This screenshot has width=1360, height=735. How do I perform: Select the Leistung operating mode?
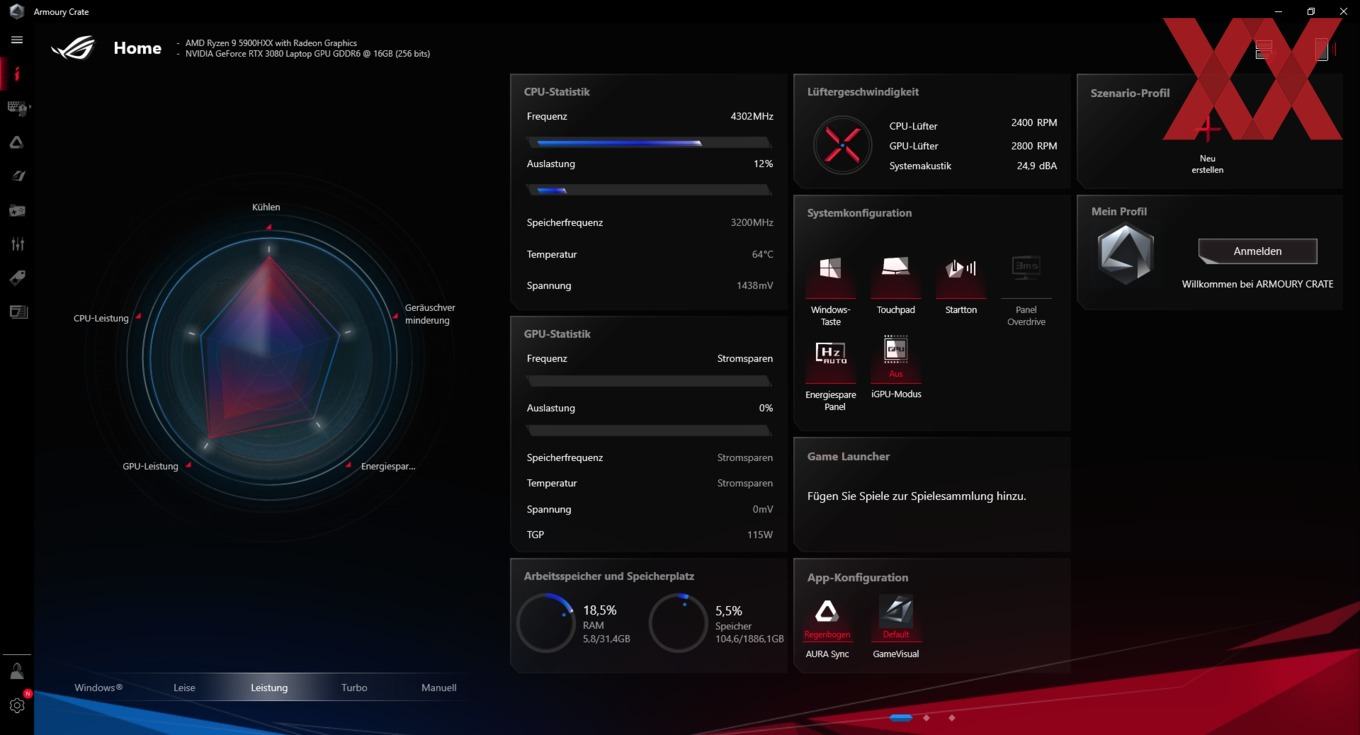click(269, 688)
